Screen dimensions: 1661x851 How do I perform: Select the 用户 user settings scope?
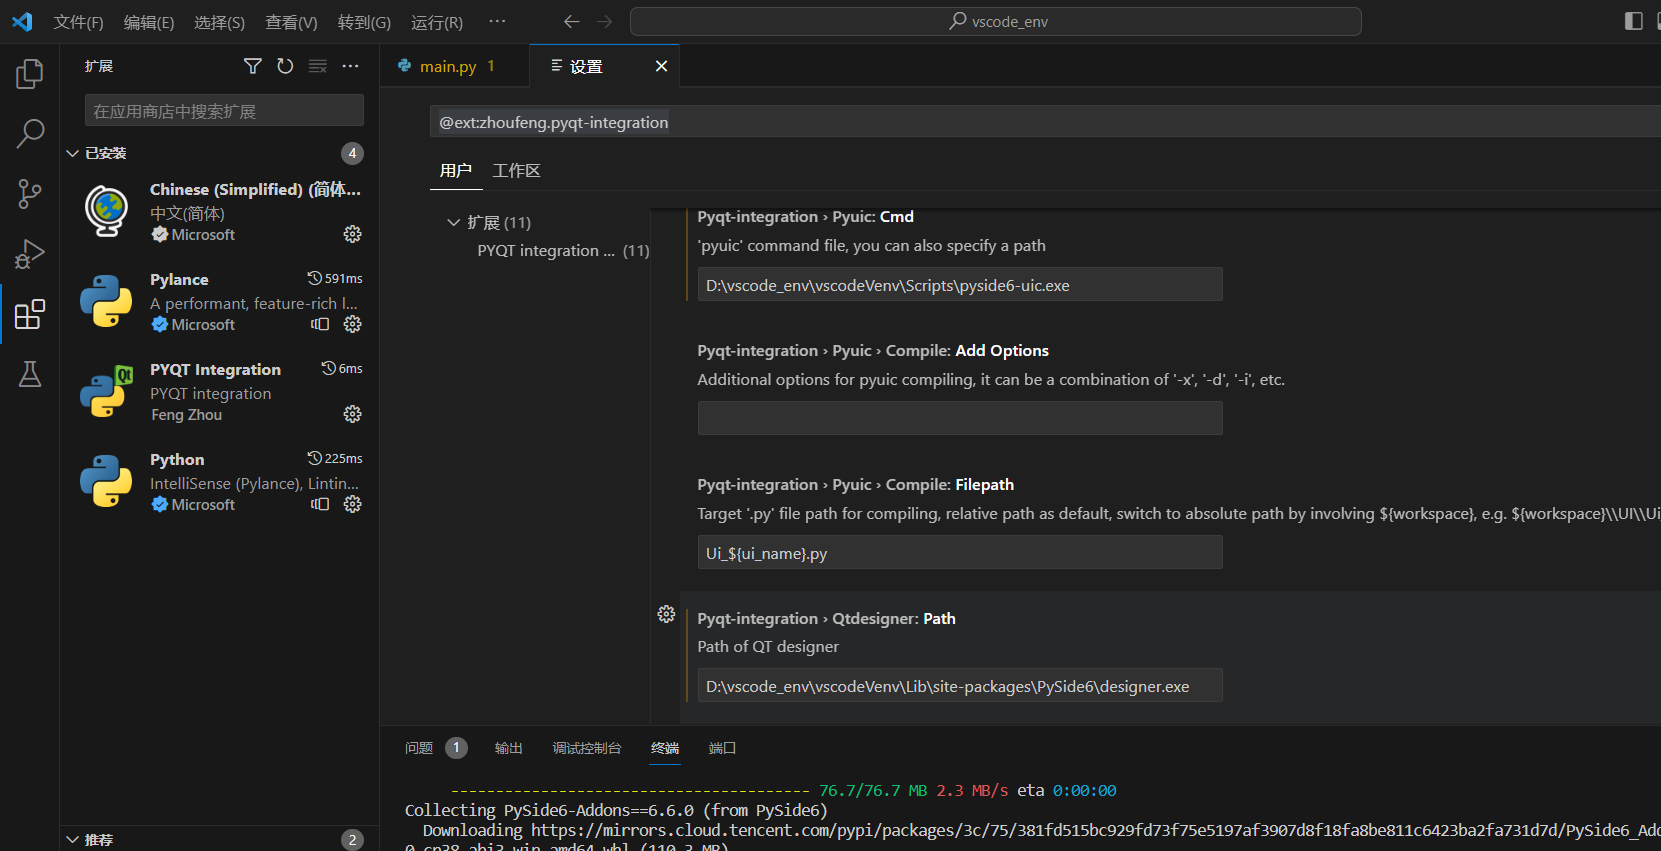coord(456,170)
